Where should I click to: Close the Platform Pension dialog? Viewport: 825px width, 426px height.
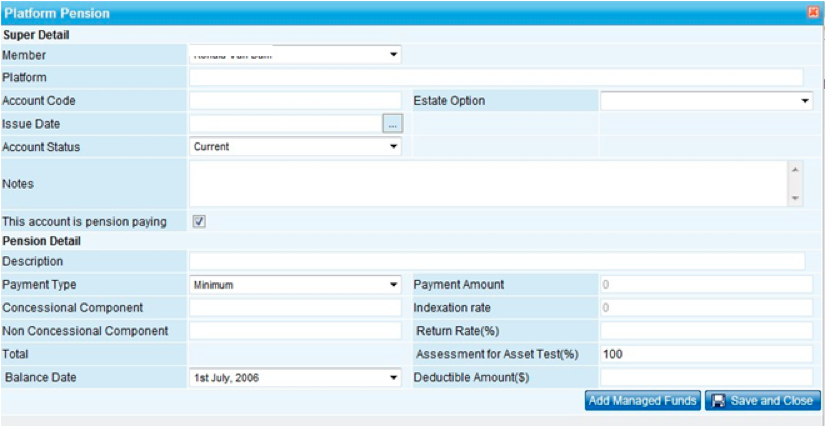(814, 13)
